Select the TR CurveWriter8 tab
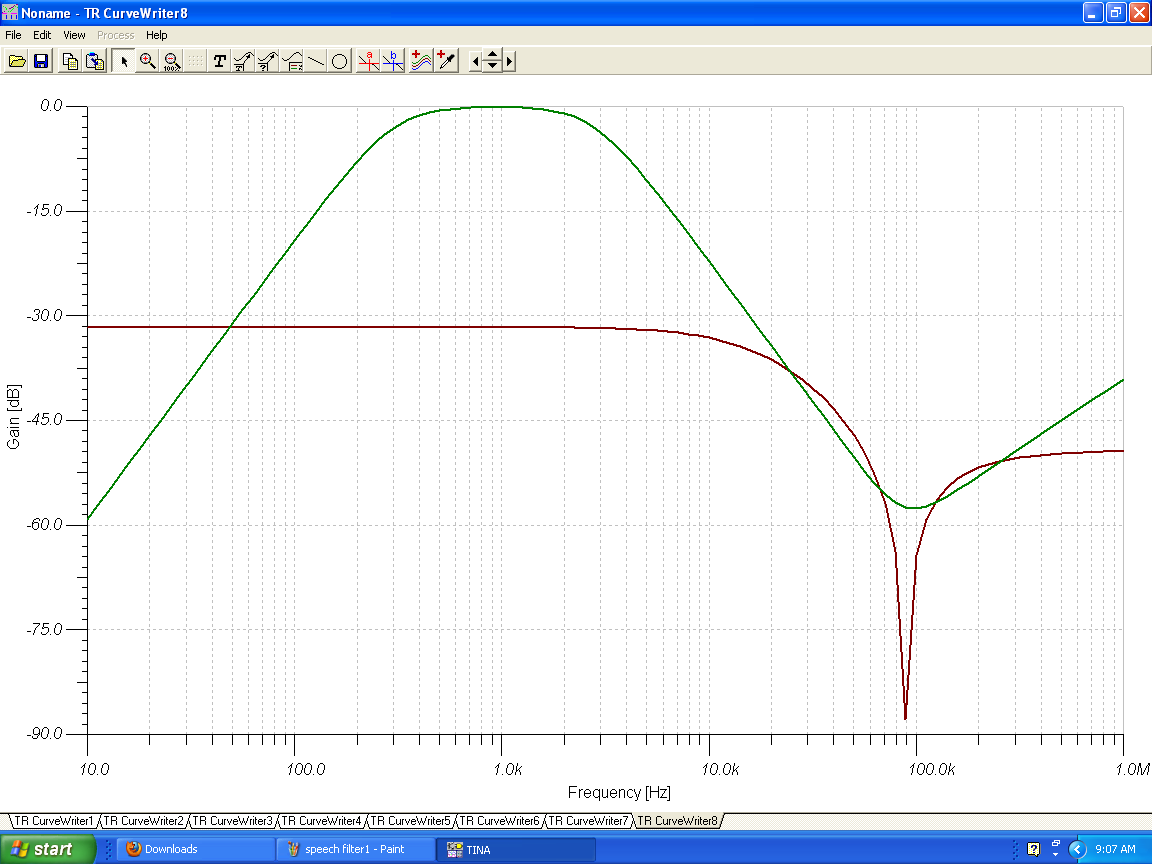 677,821
